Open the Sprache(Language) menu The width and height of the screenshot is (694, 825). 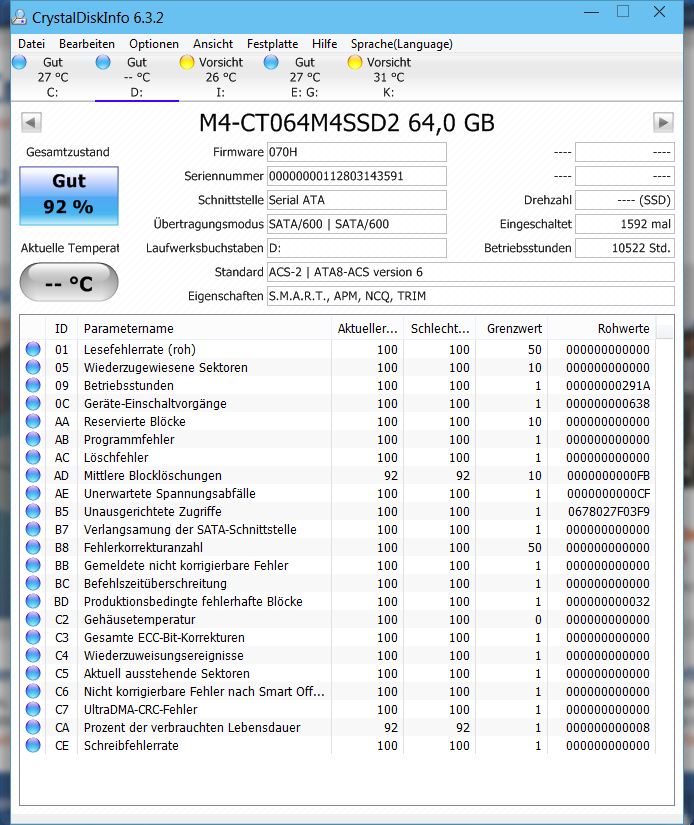pyautogui.click(x=402, y=44)
